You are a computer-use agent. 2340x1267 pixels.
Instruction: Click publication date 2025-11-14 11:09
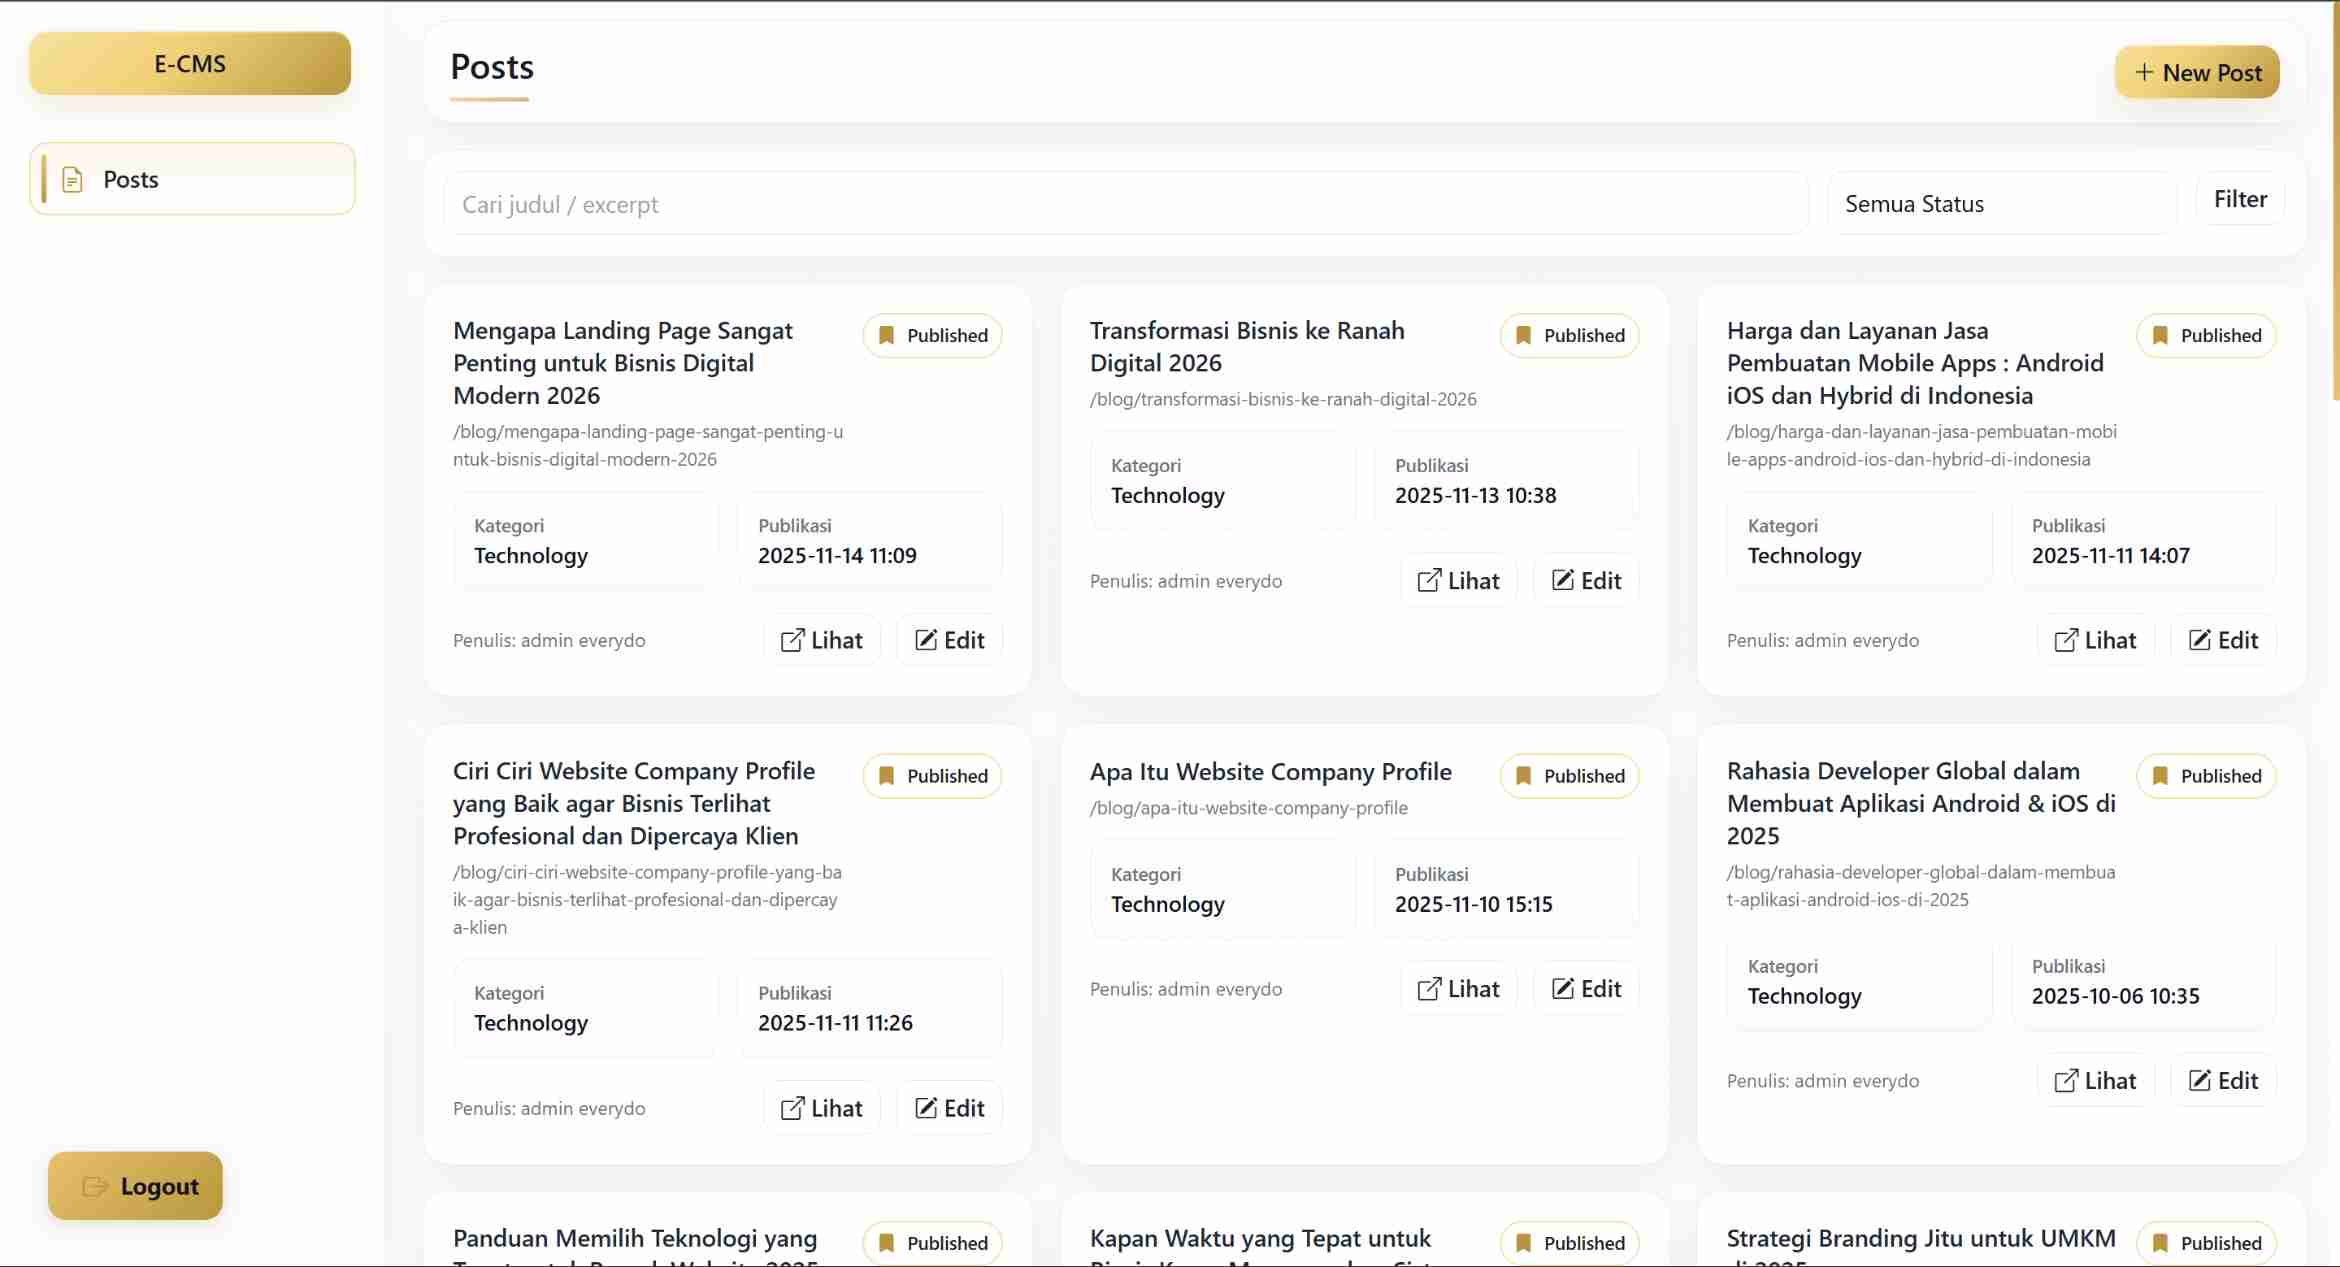tap(837, 555)
